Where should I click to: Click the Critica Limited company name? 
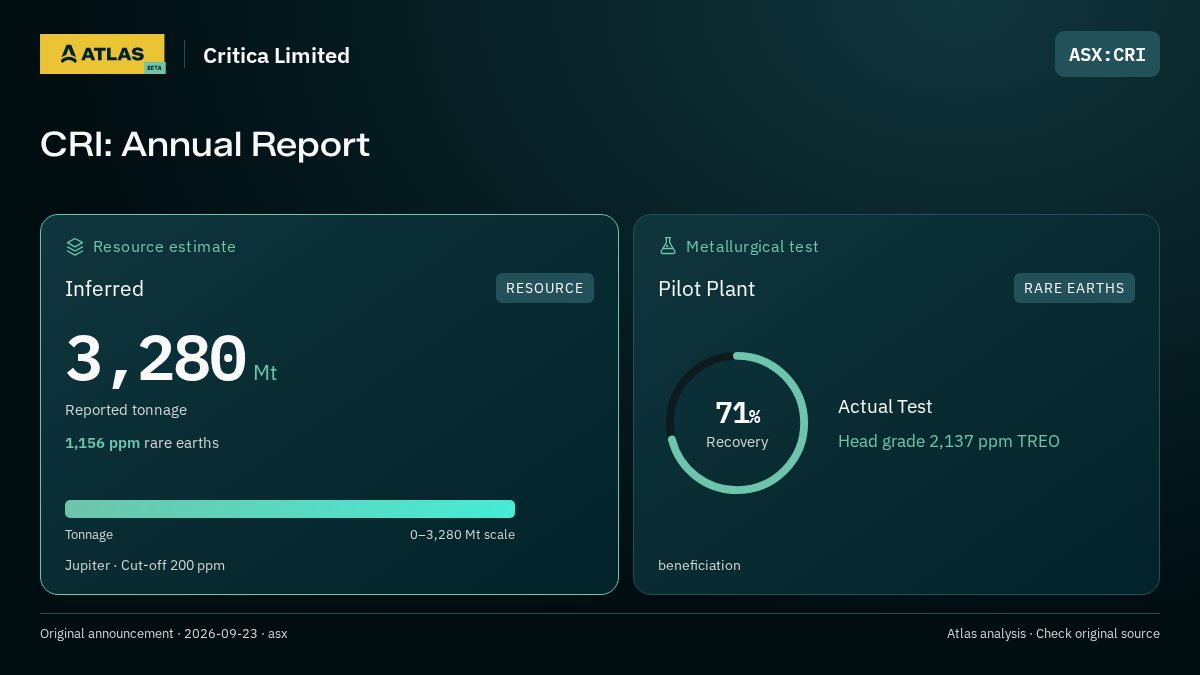pos(276,56)
